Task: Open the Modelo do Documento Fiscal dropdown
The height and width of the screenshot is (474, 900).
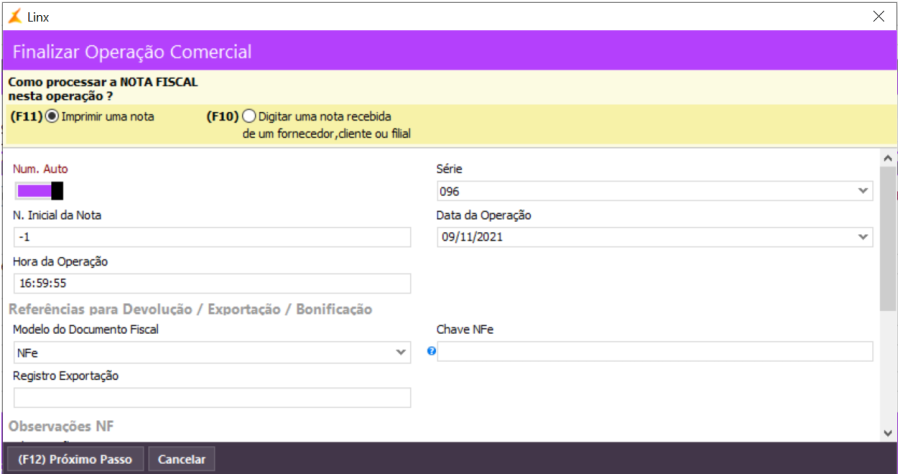Action: tap(212, 352)
